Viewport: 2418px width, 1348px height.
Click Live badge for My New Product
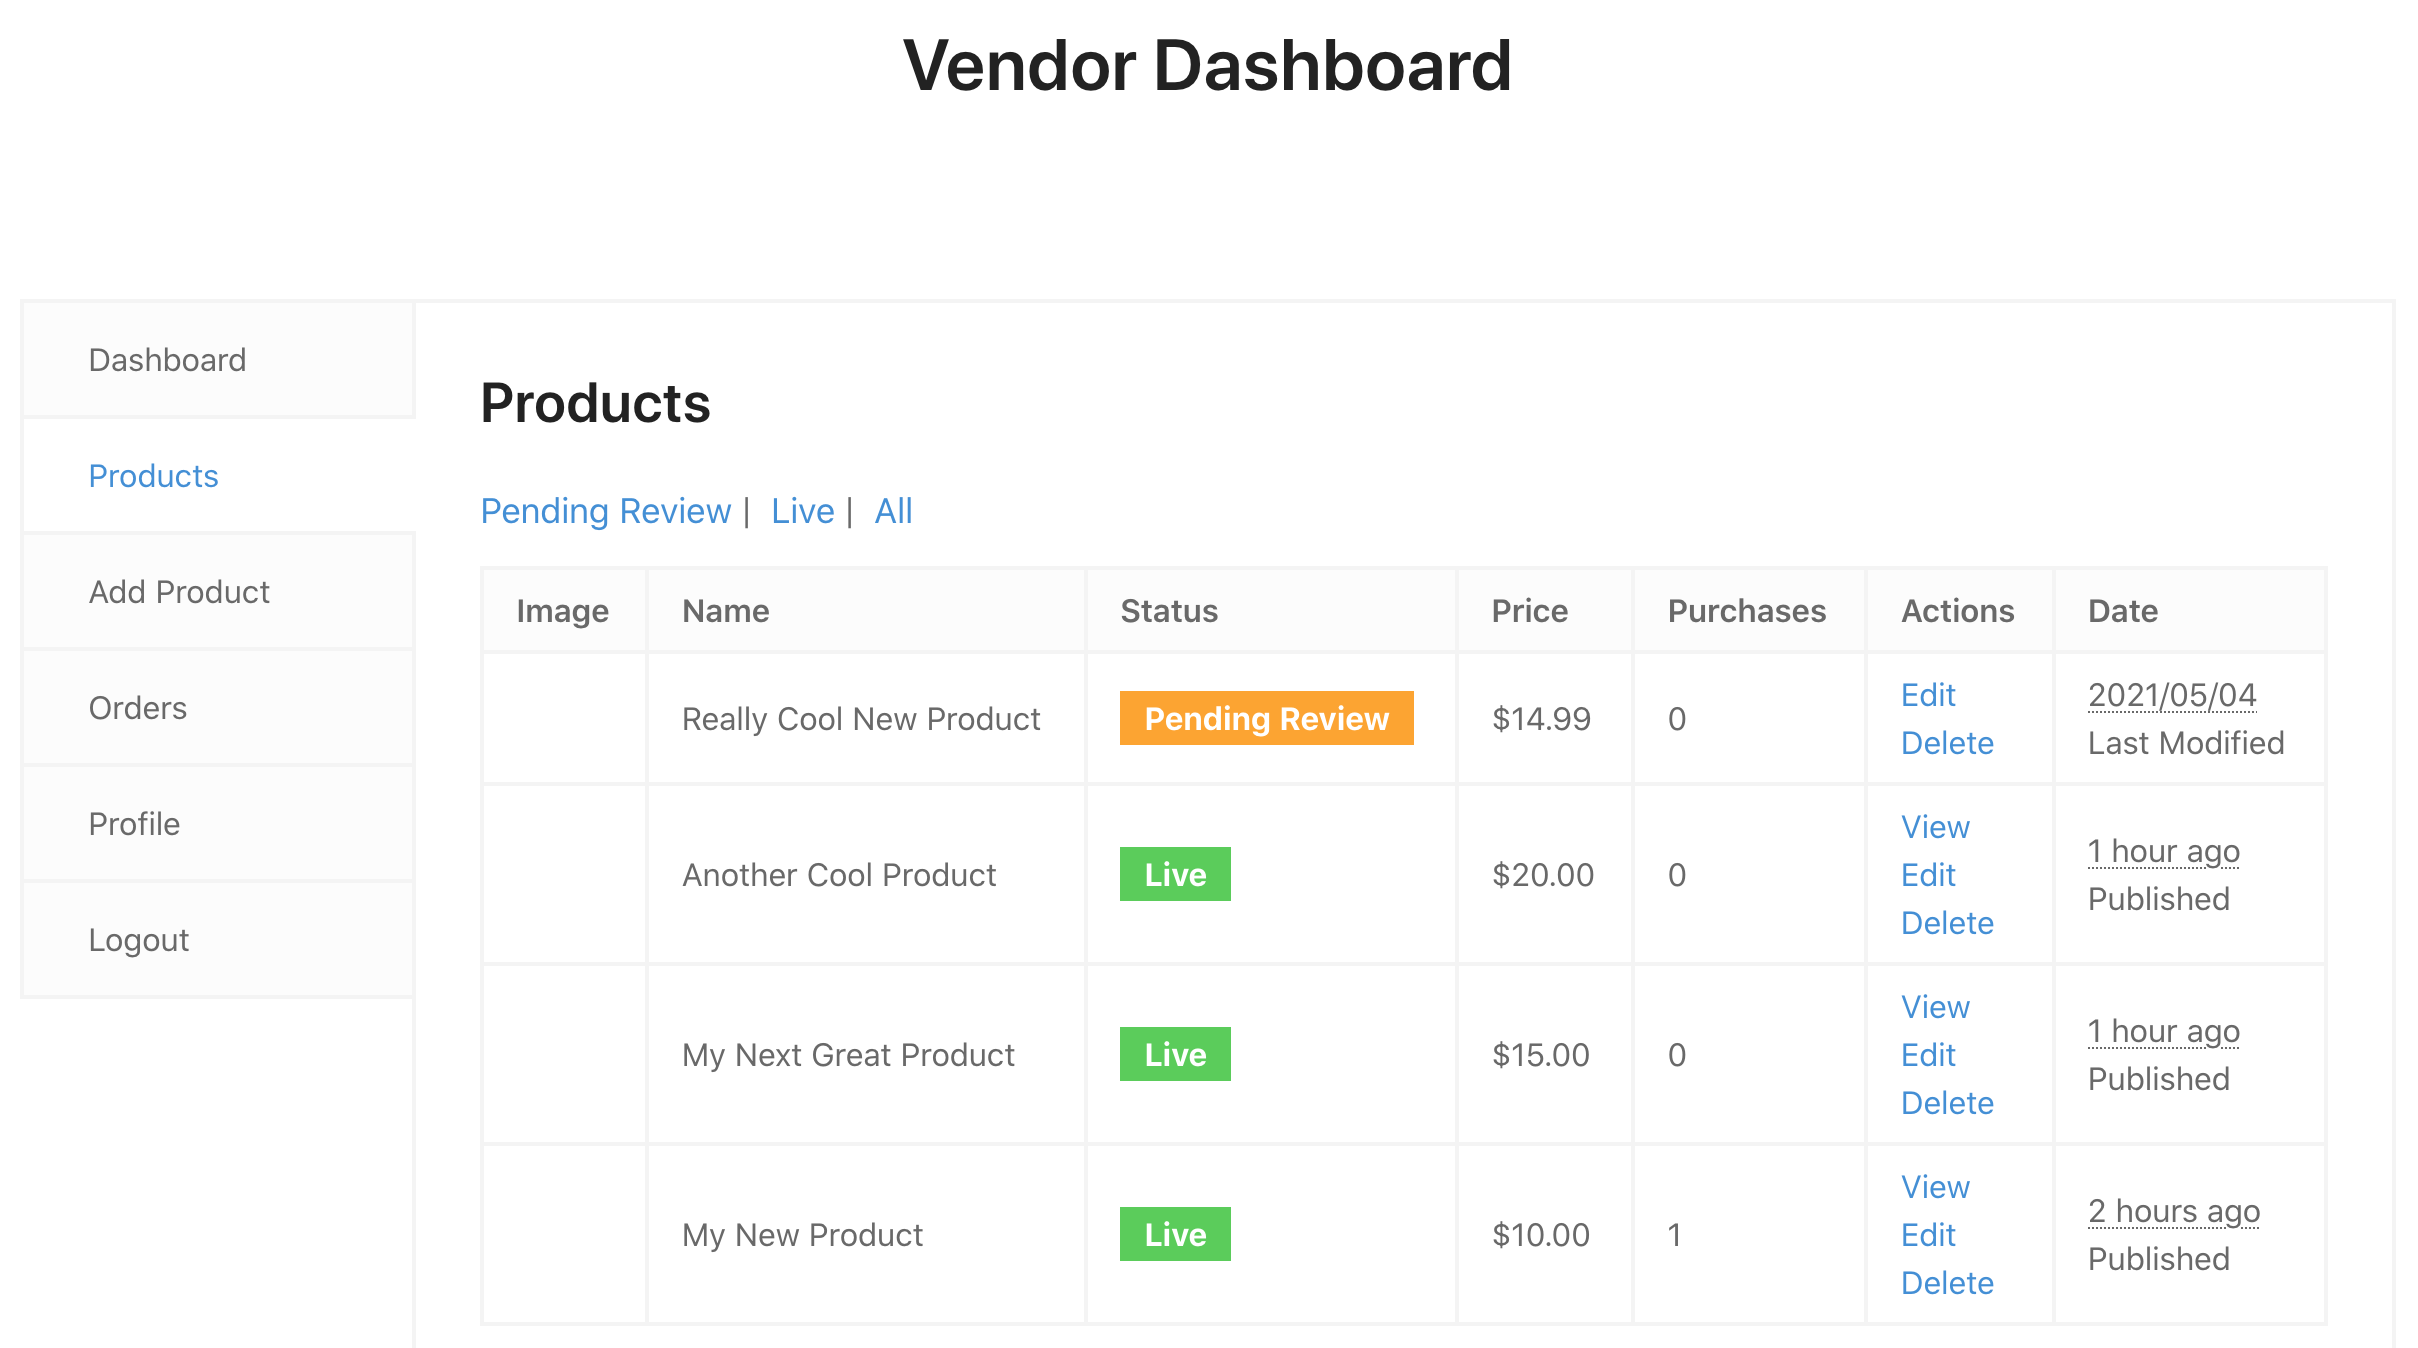(x=1175, y=1234)
